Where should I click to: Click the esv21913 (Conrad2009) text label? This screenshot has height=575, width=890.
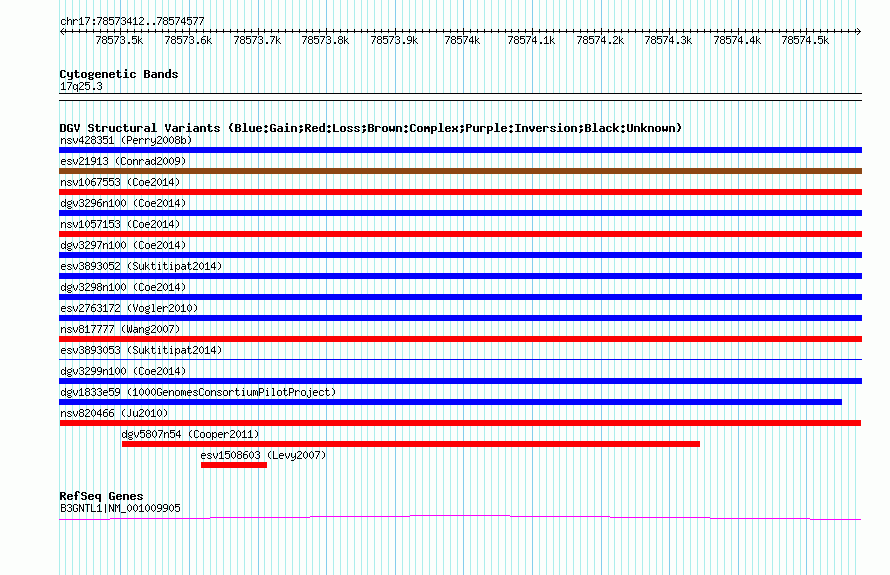[123, 161]
